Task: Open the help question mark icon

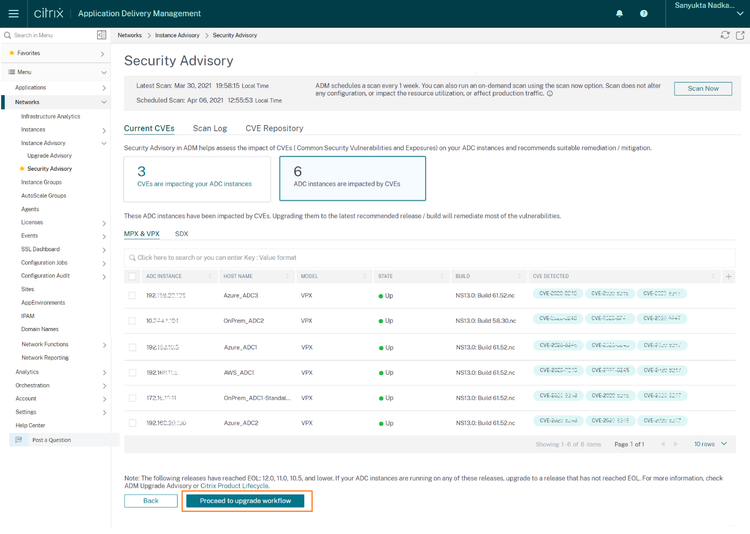Action: coord(644,13)
